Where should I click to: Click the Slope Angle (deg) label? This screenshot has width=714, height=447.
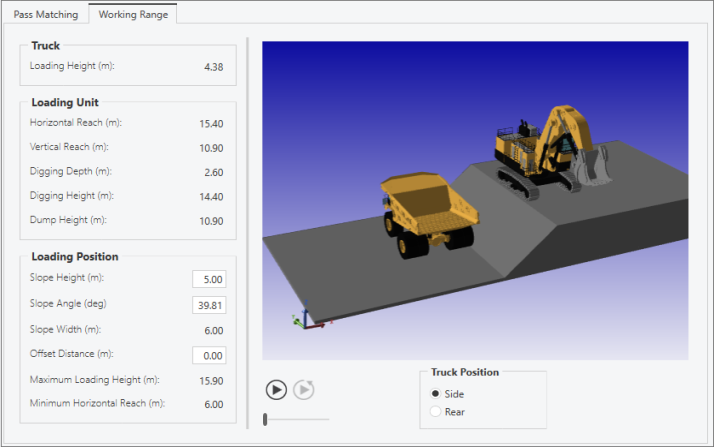pos(68,304)
